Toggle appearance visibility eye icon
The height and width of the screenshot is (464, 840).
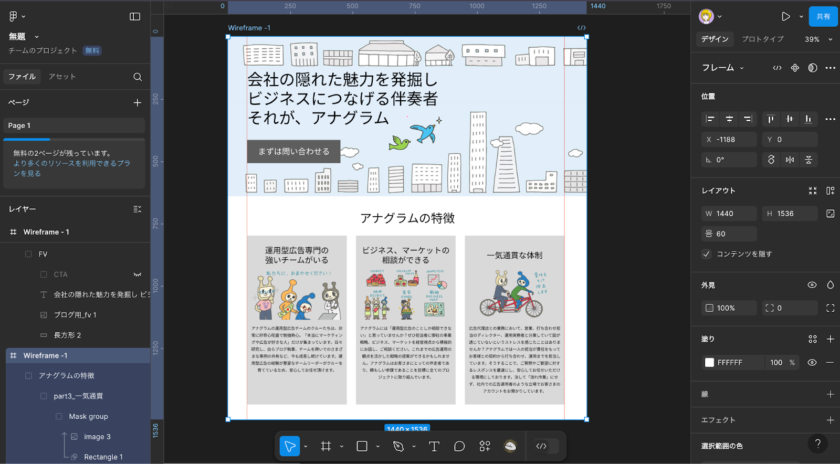812,285
